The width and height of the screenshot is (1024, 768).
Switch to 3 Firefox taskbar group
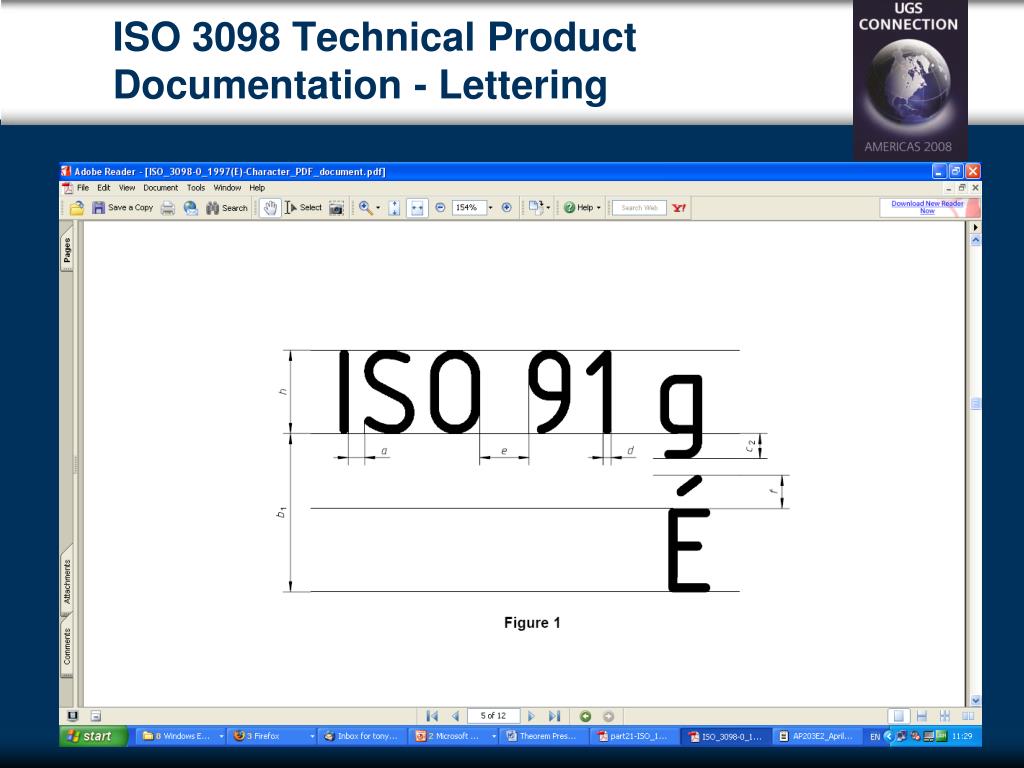click(x=274, y=736)
